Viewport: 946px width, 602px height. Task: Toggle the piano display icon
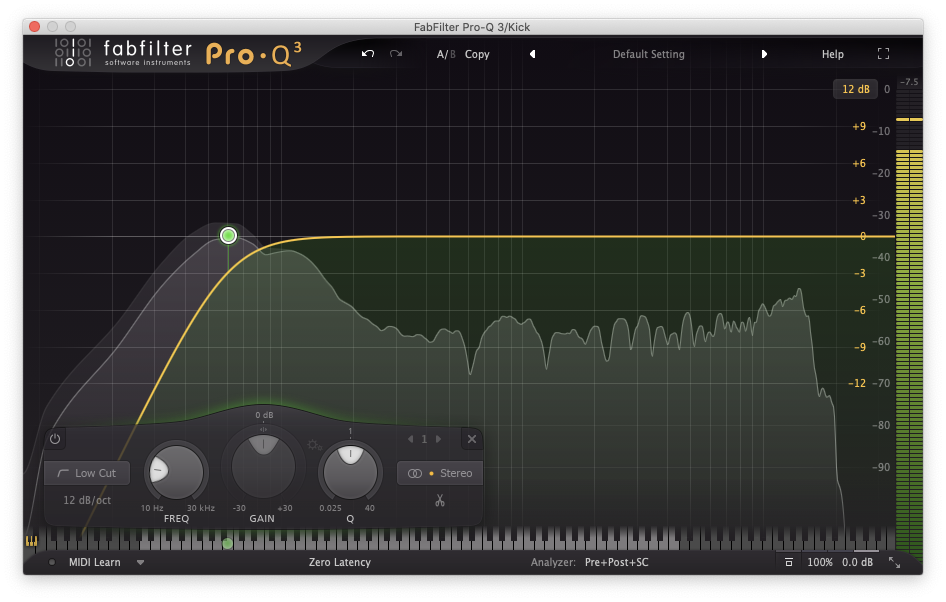[31, 541]
